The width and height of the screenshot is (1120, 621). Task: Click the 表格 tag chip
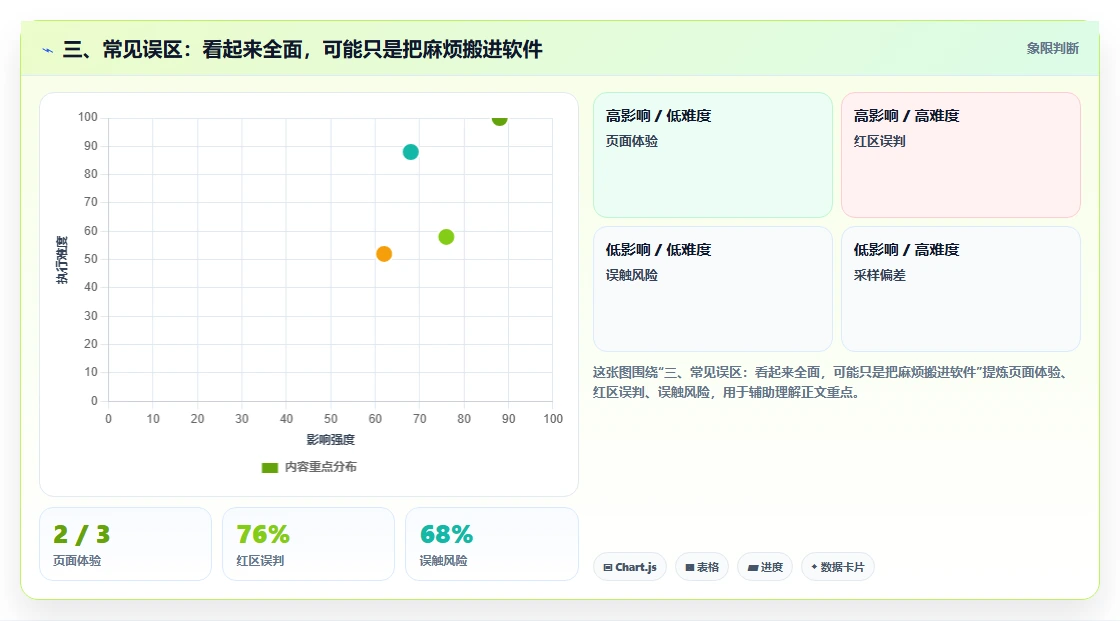[701, 567]
